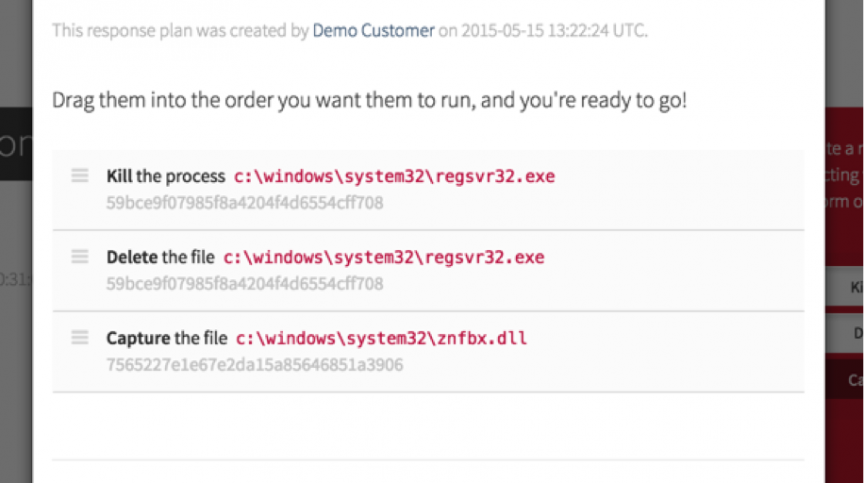The height and width of the screenshot is (483, 864).
Task: Click the hash under Kill the process
Action: coord(244,203)
